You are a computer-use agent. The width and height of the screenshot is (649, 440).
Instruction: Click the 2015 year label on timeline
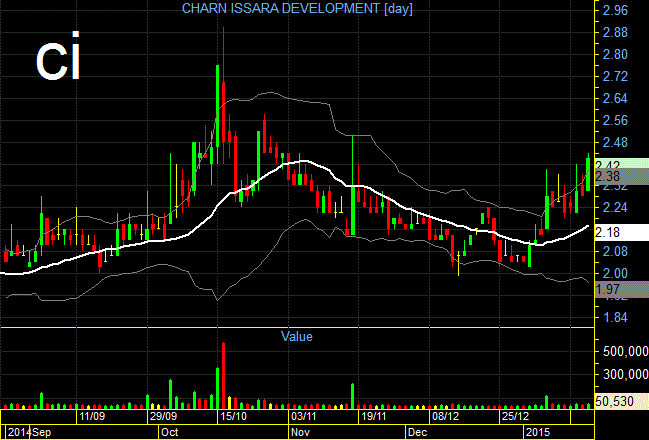click(538, 433)
